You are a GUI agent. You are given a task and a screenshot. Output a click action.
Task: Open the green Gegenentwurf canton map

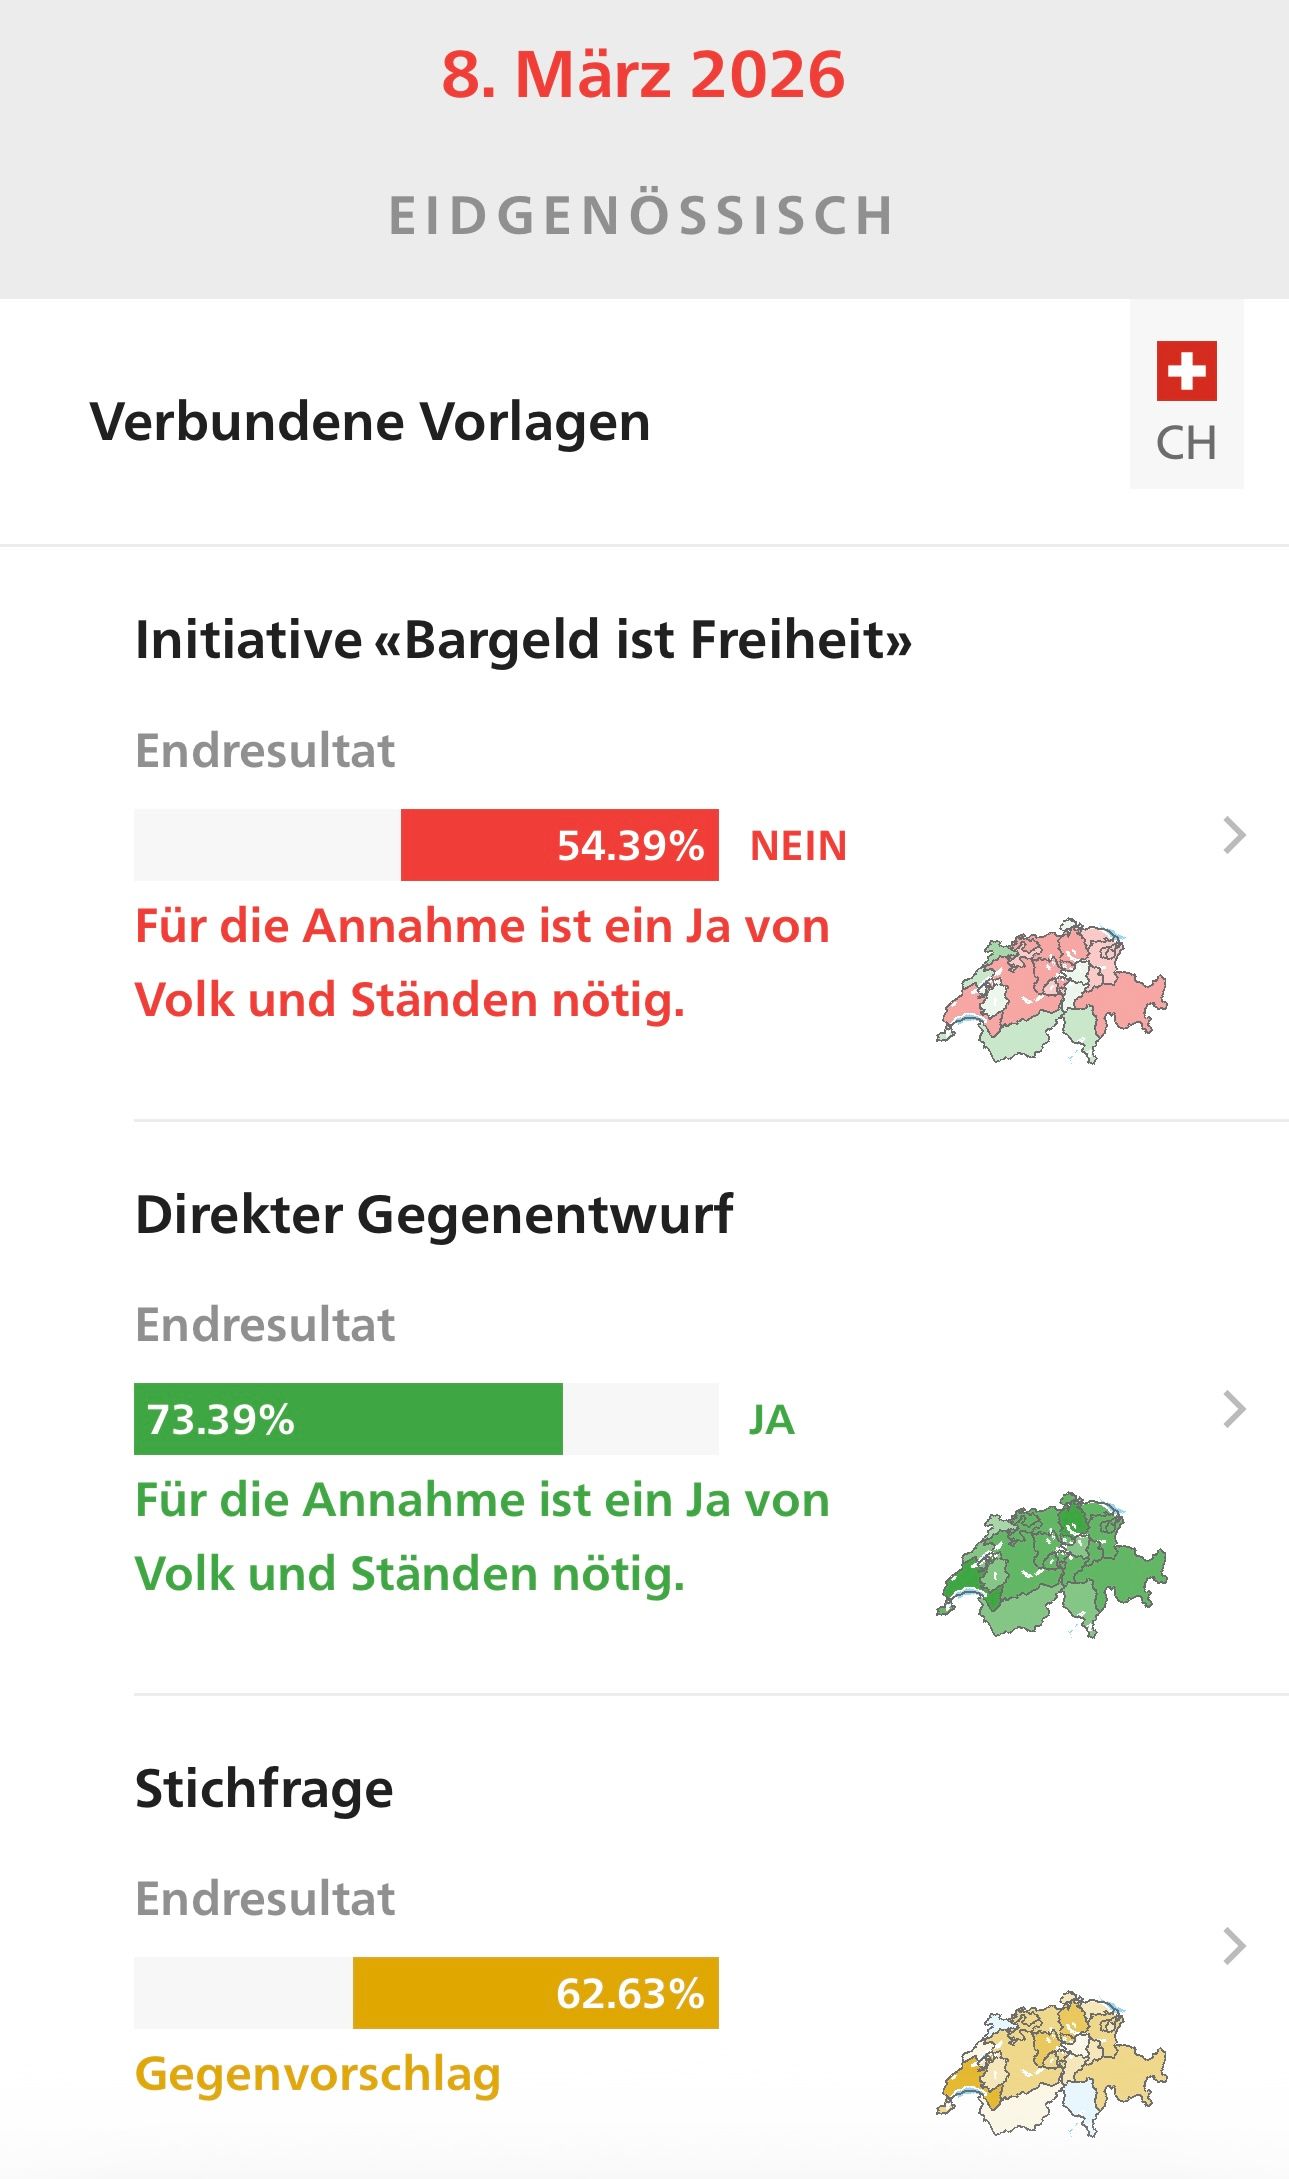click(x=1052, y=1564)
